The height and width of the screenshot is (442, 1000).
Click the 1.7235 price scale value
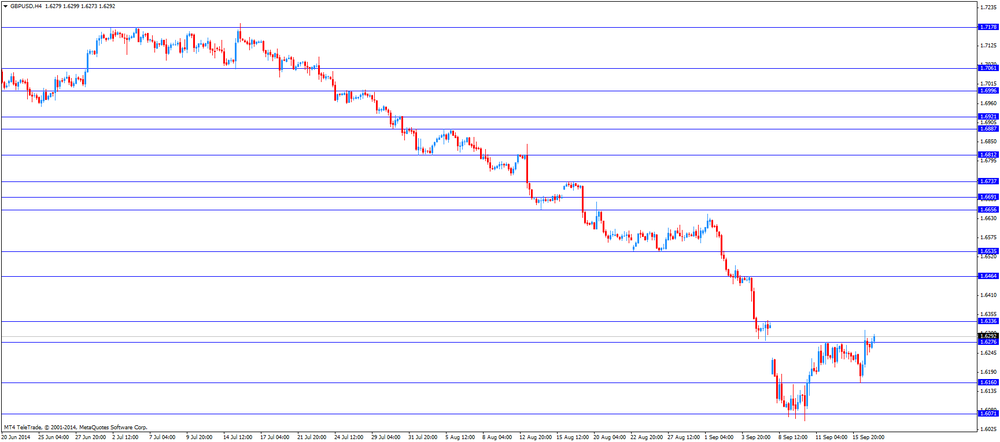point(987,8)
